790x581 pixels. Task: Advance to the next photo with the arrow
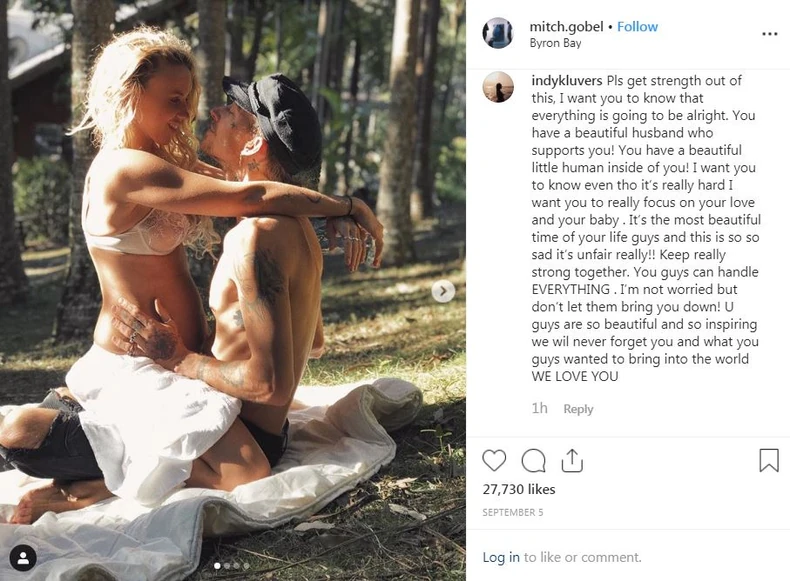tap(443, 291)
